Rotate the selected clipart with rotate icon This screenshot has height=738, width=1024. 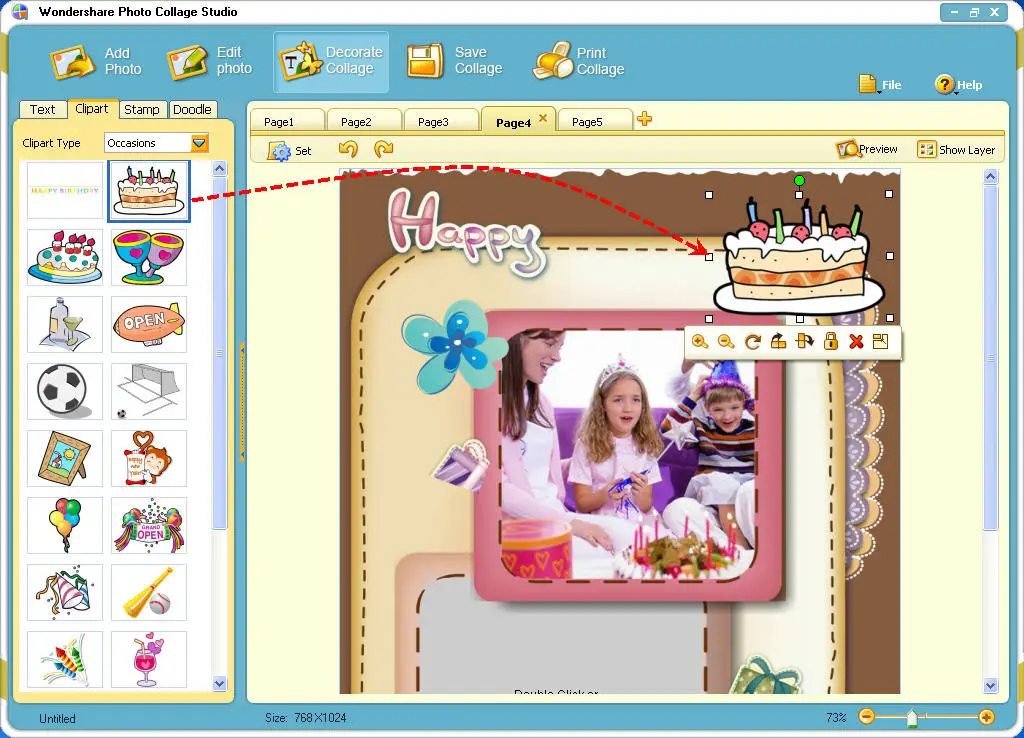[x=752, y=342]
